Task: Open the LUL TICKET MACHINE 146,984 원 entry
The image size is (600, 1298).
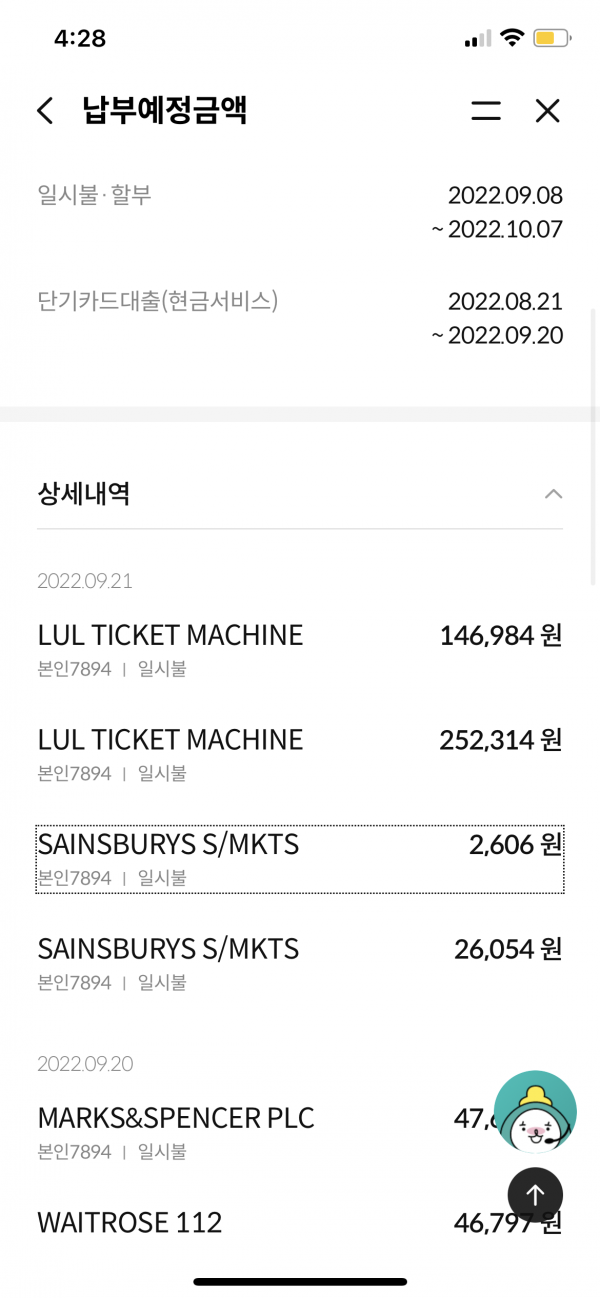Action: pos(300,648)
